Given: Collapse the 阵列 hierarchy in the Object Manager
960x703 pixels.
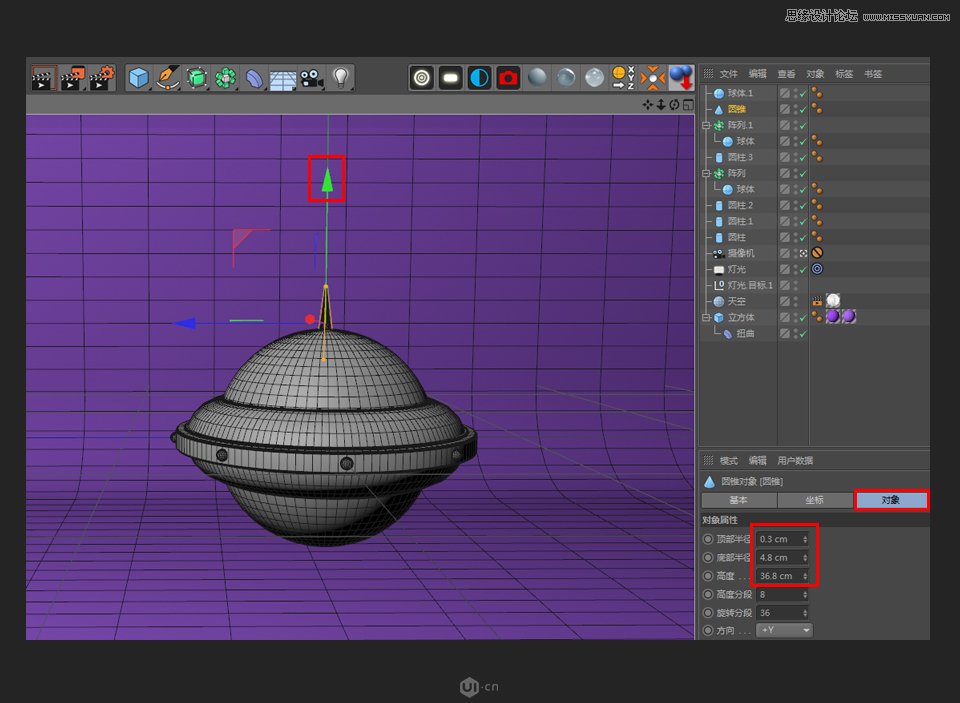Looking at the screenshot, I should [x=705, y=173].
